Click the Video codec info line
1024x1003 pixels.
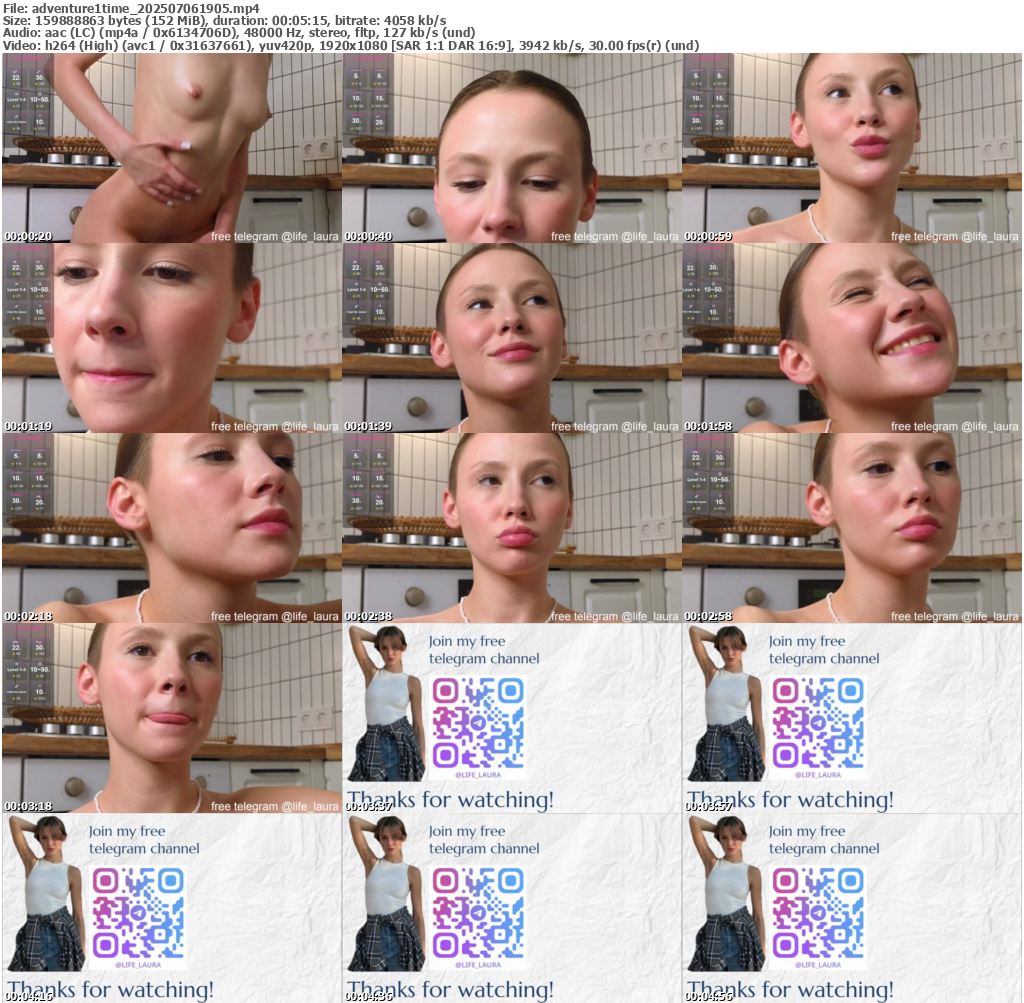(350, 45)
